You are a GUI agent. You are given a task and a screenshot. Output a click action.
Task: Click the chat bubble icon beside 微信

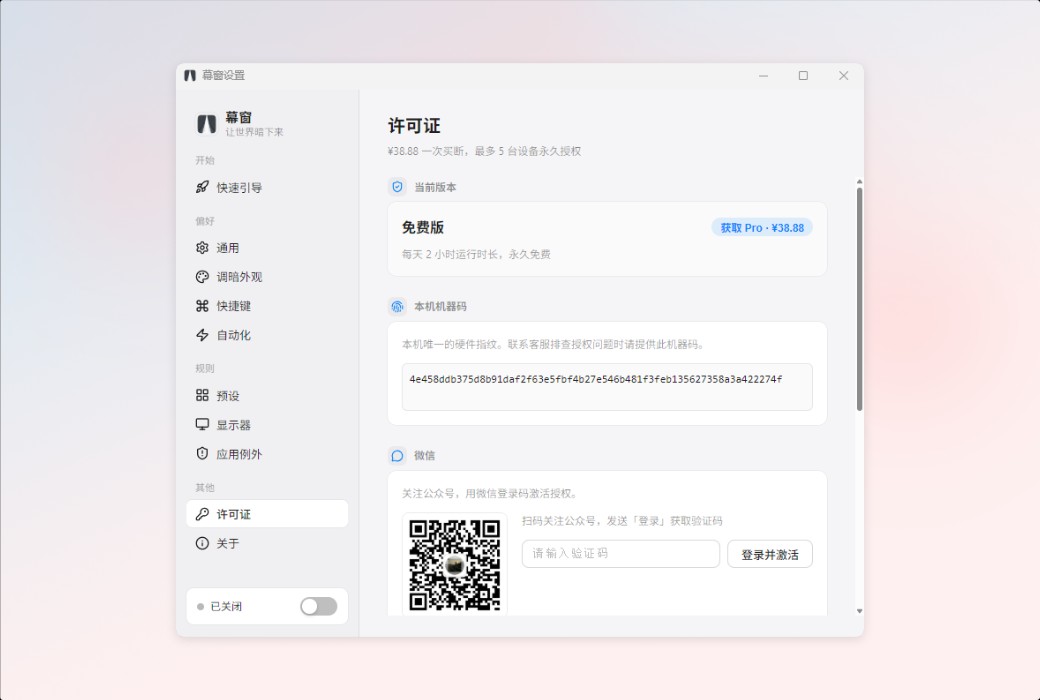click(397, 456)
